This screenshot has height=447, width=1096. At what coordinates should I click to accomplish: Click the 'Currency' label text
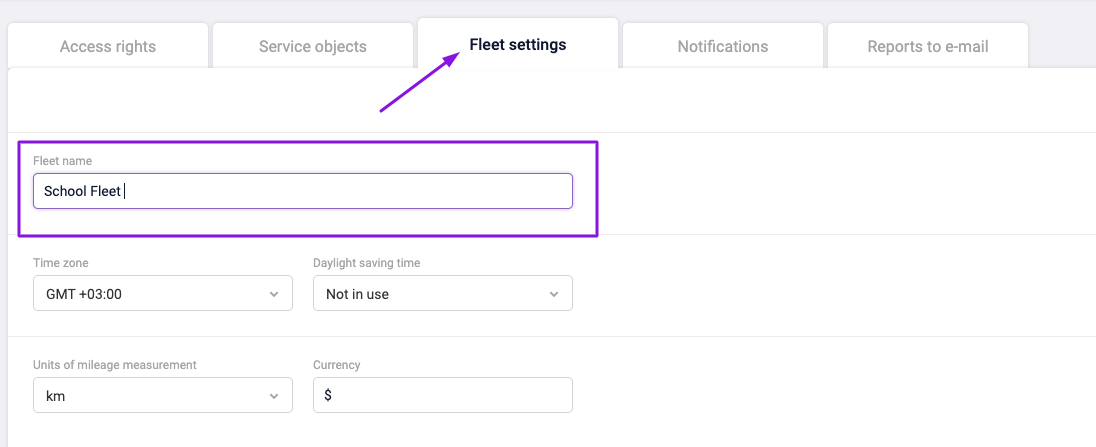(x=336, y=365)
